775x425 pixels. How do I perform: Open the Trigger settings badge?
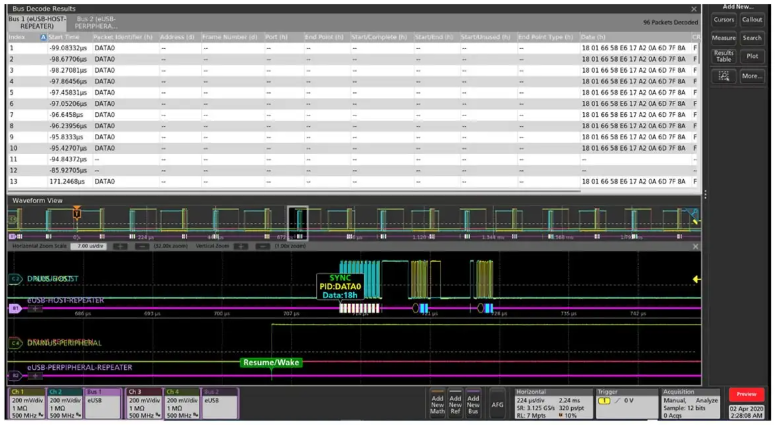tap(626, 403)
